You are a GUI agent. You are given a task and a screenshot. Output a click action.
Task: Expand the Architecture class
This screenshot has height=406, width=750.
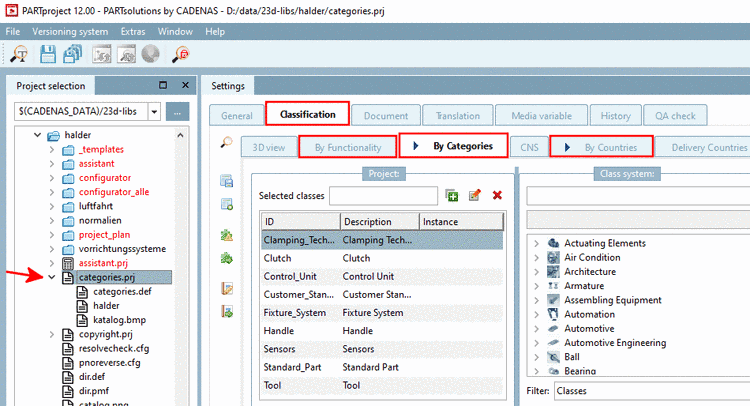pos(537,272)
